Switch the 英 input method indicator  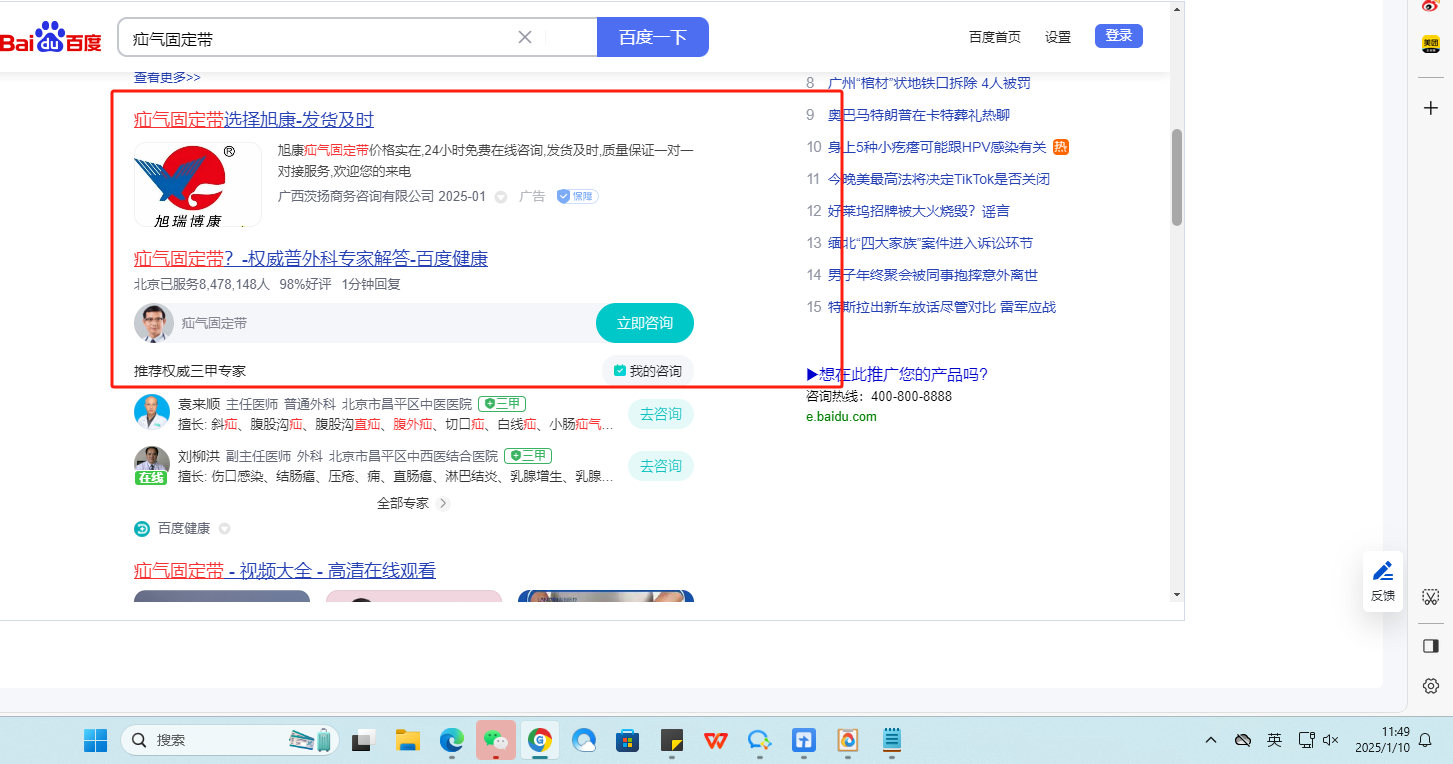1274,740
